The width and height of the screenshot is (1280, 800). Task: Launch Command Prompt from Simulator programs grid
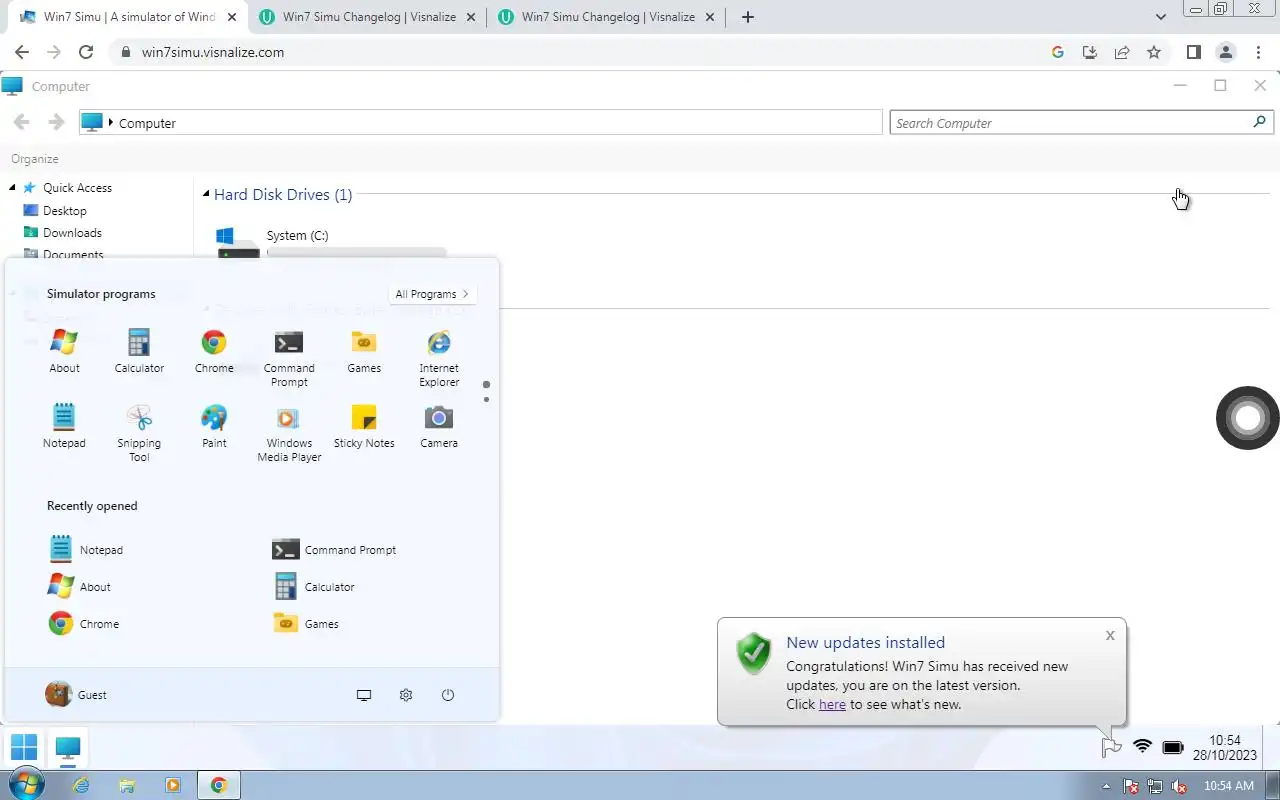(289, 359)
